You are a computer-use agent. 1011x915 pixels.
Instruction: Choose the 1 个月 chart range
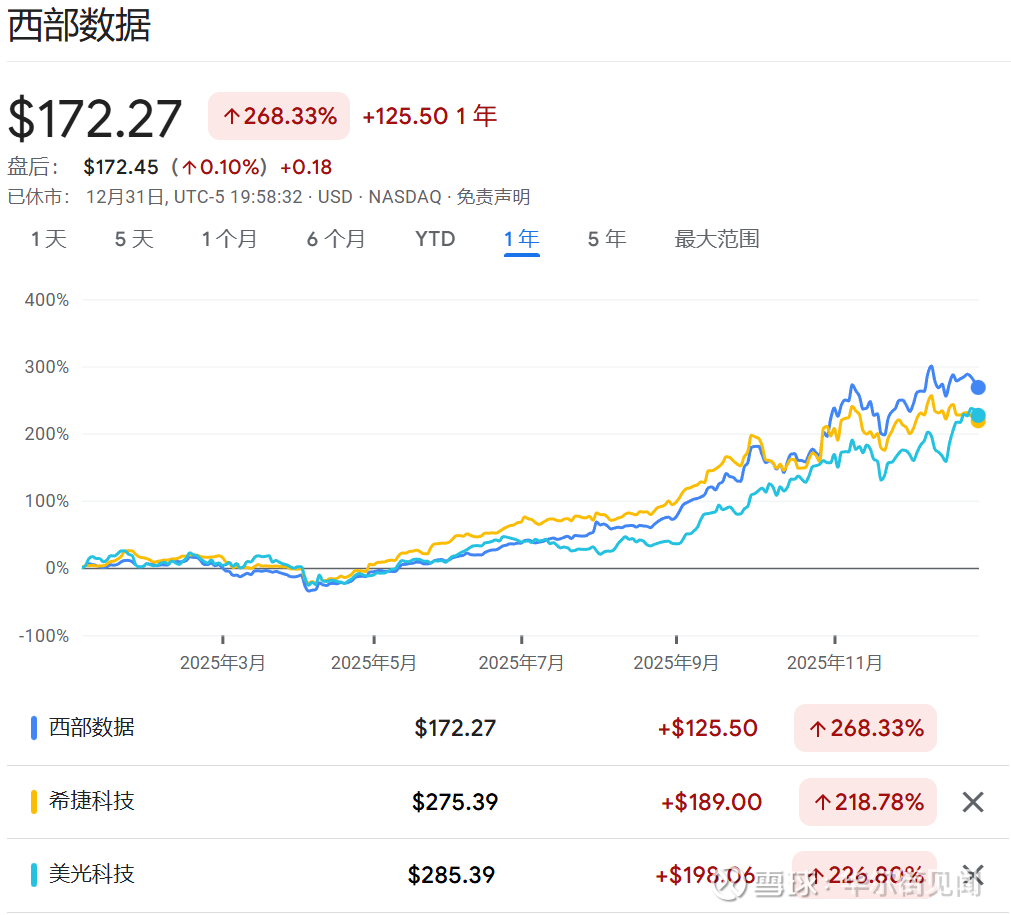tap(229, 239)
